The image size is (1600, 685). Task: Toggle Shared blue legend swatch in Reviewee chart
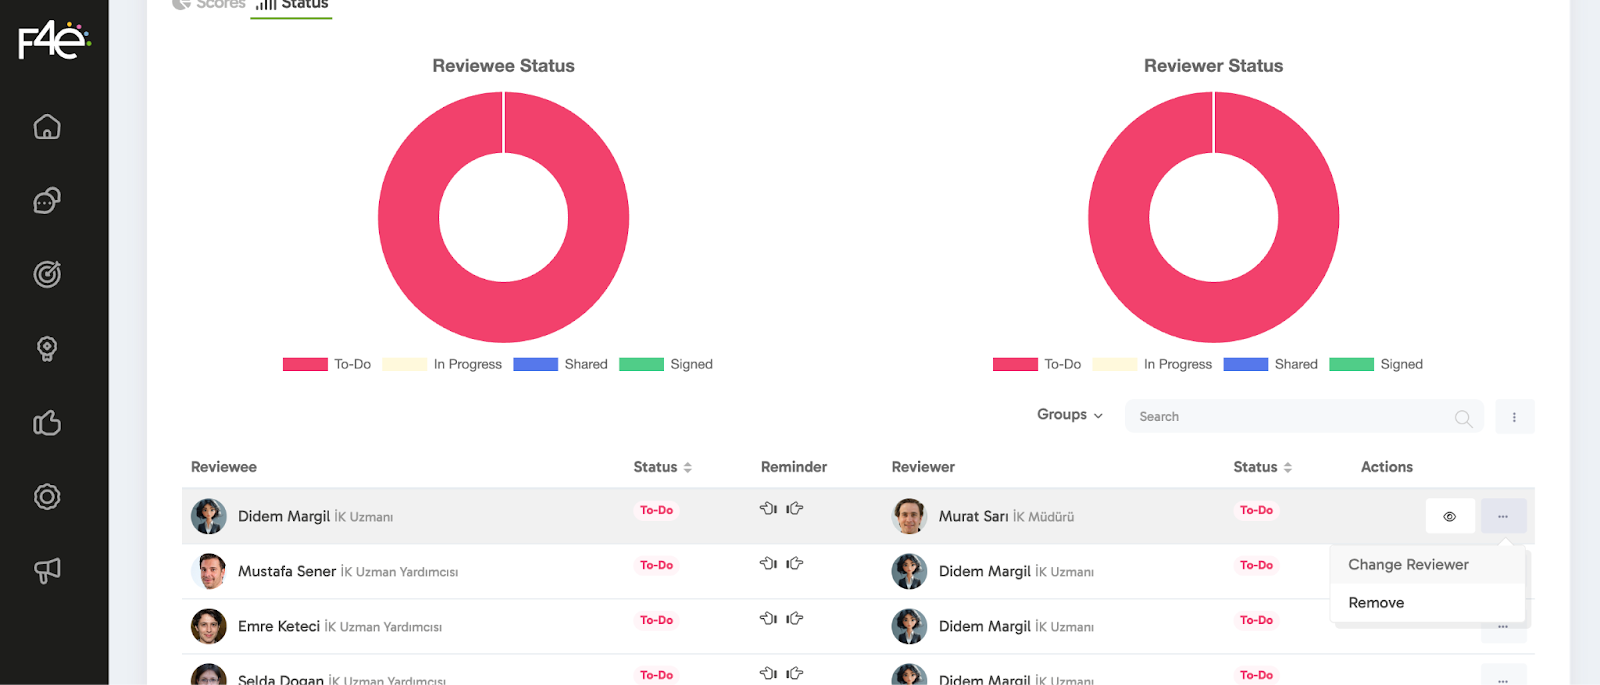tap(536, 364)
